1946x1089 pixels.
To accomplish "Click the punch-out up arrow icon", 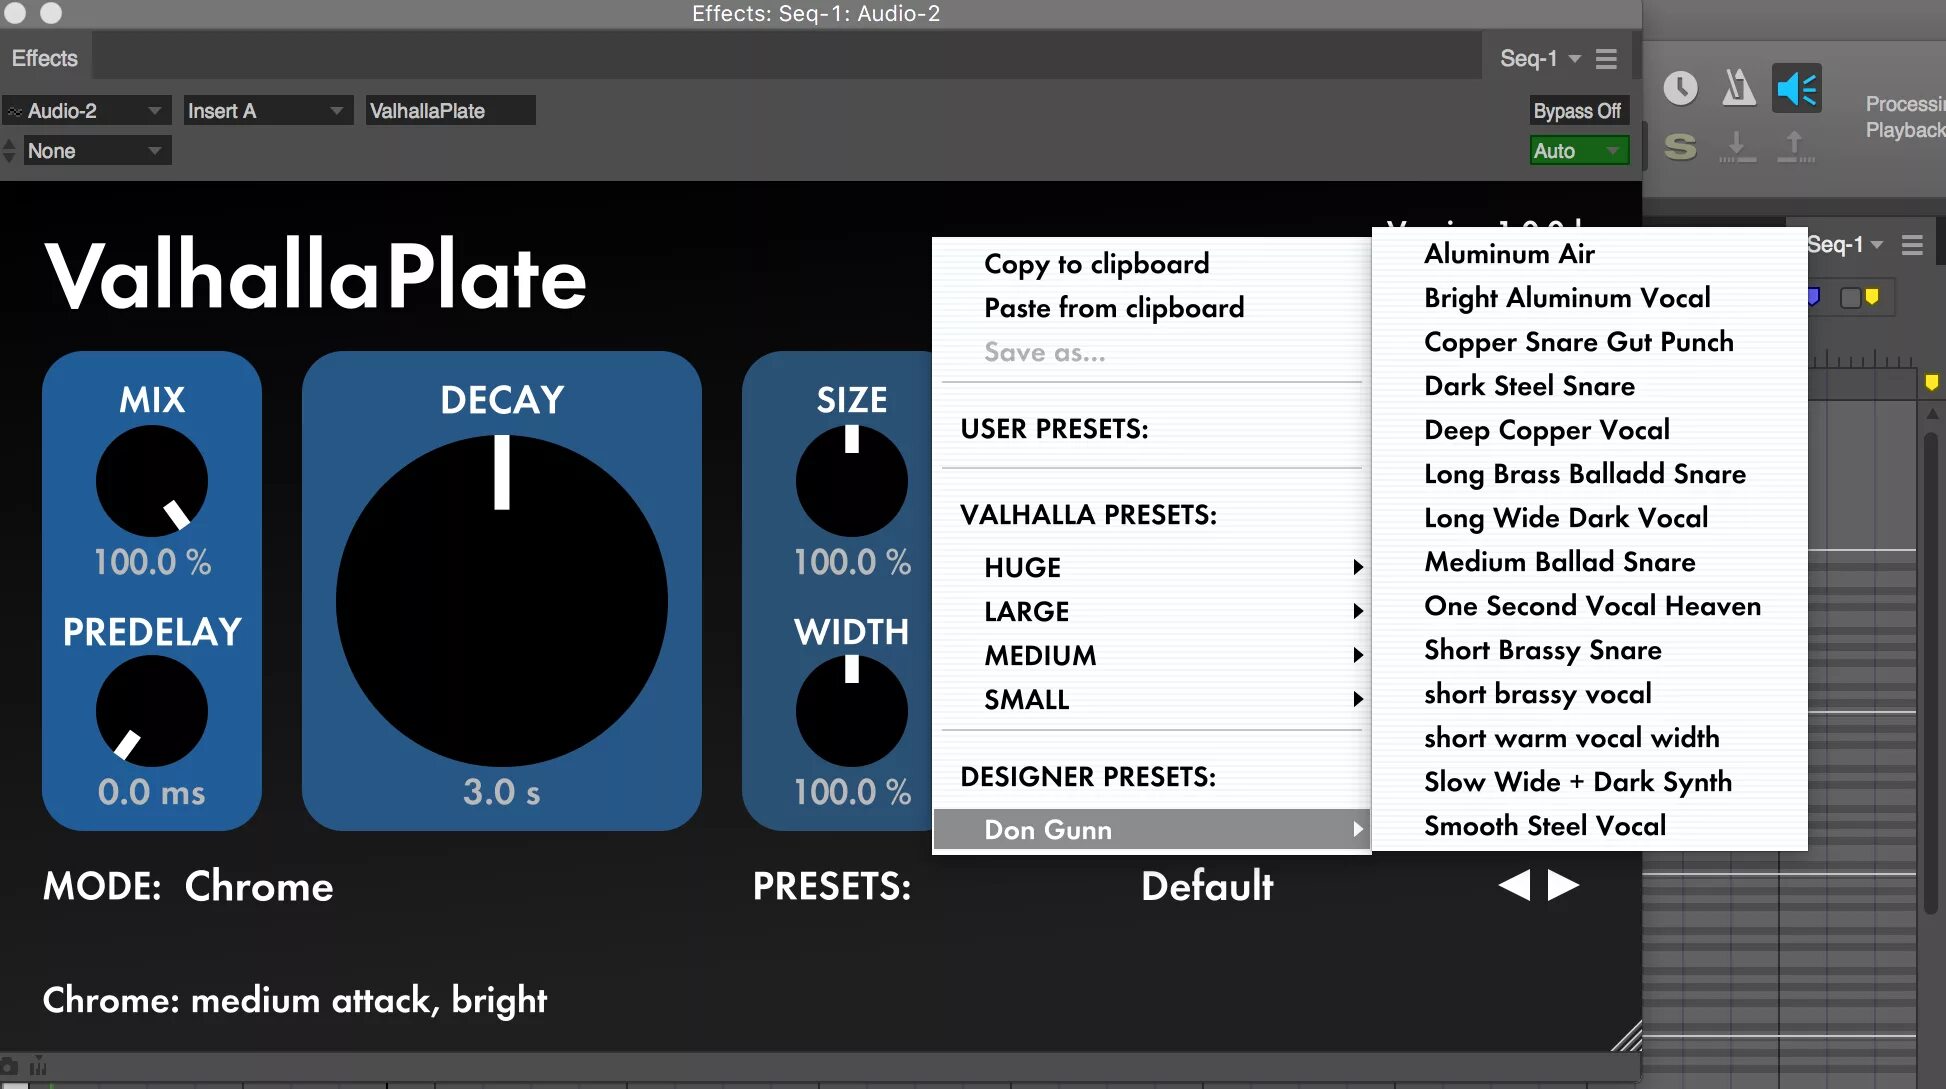I will tap(1795, 147).
